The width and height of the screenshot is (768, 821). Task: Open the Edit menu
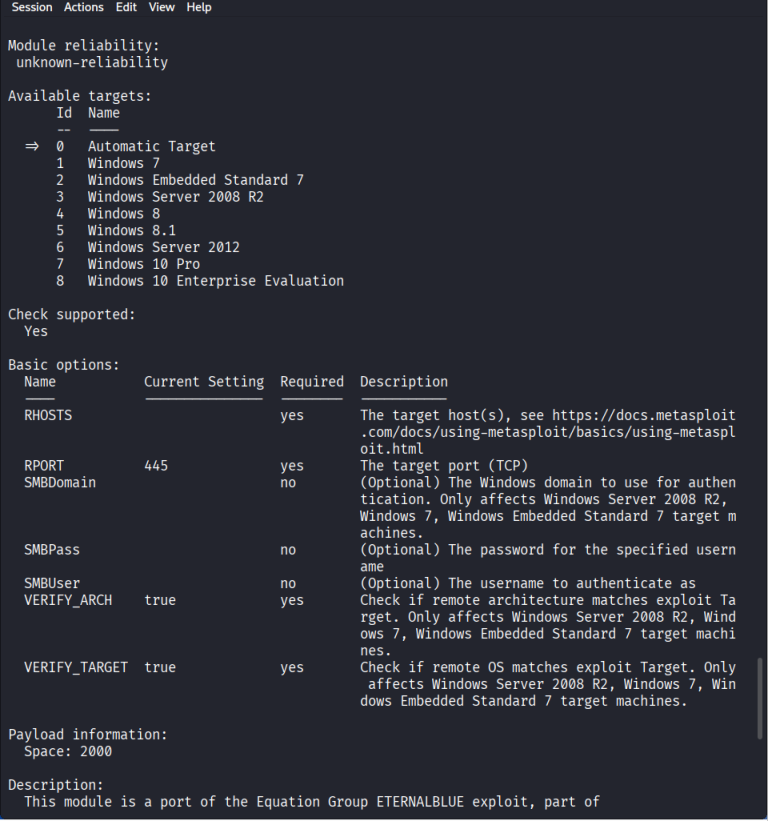pyautogui.click(x=126, y=7)
